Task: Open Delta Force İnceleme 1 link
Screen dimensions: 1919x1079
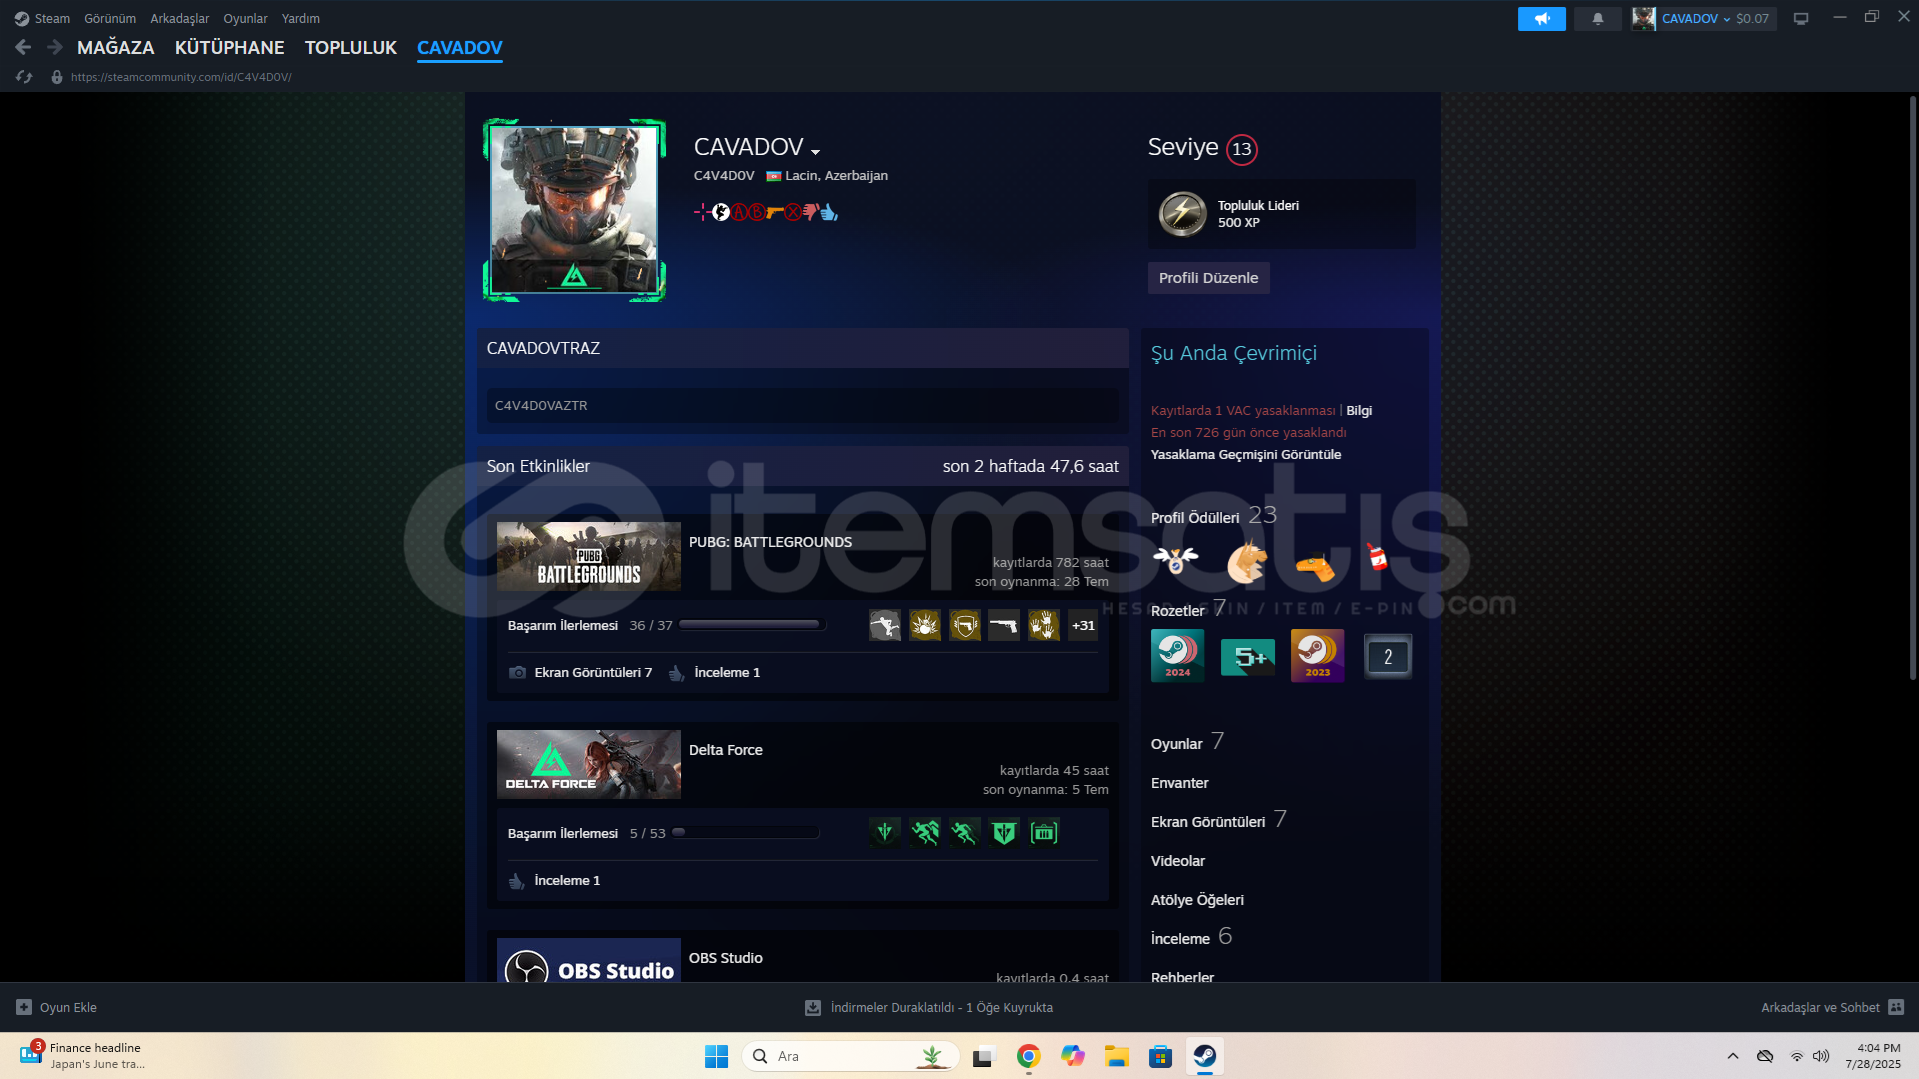Action: (567, 880)
